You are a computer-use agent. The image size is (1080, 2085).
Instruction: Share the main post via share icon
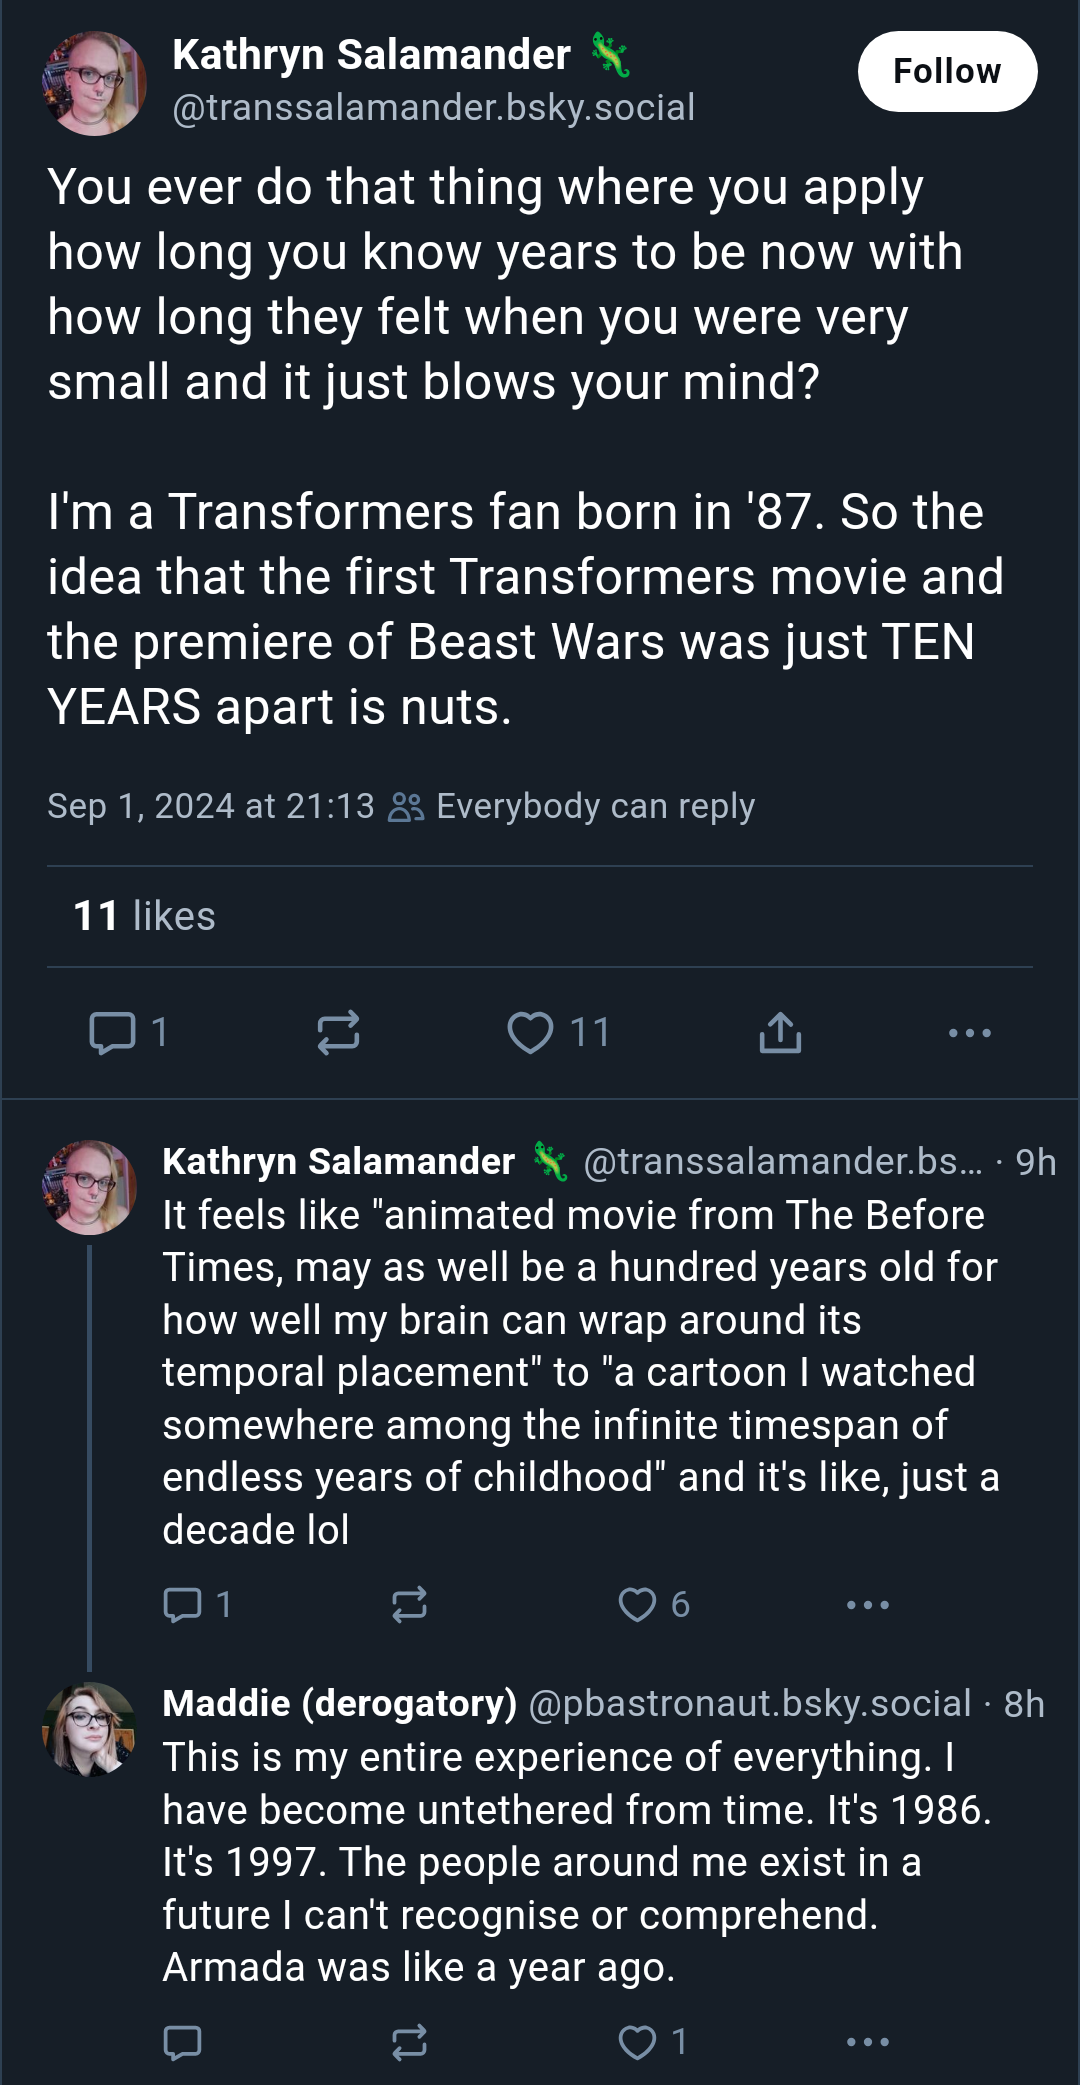point(780,1032)
